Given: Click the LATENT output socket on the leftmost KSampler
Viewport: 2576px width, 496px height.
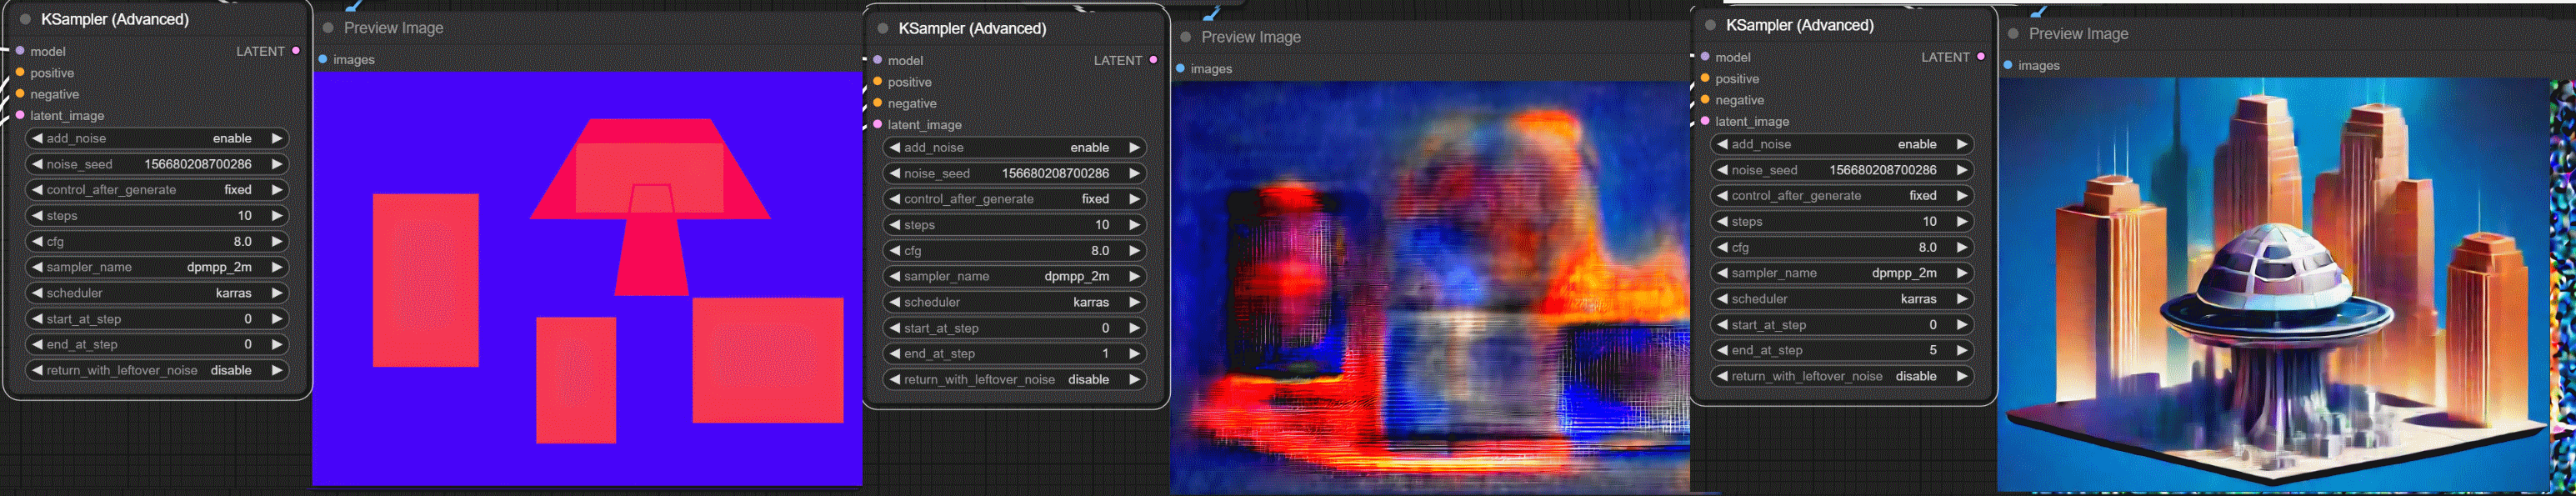Looking at the screenshot, I should 296,51.
